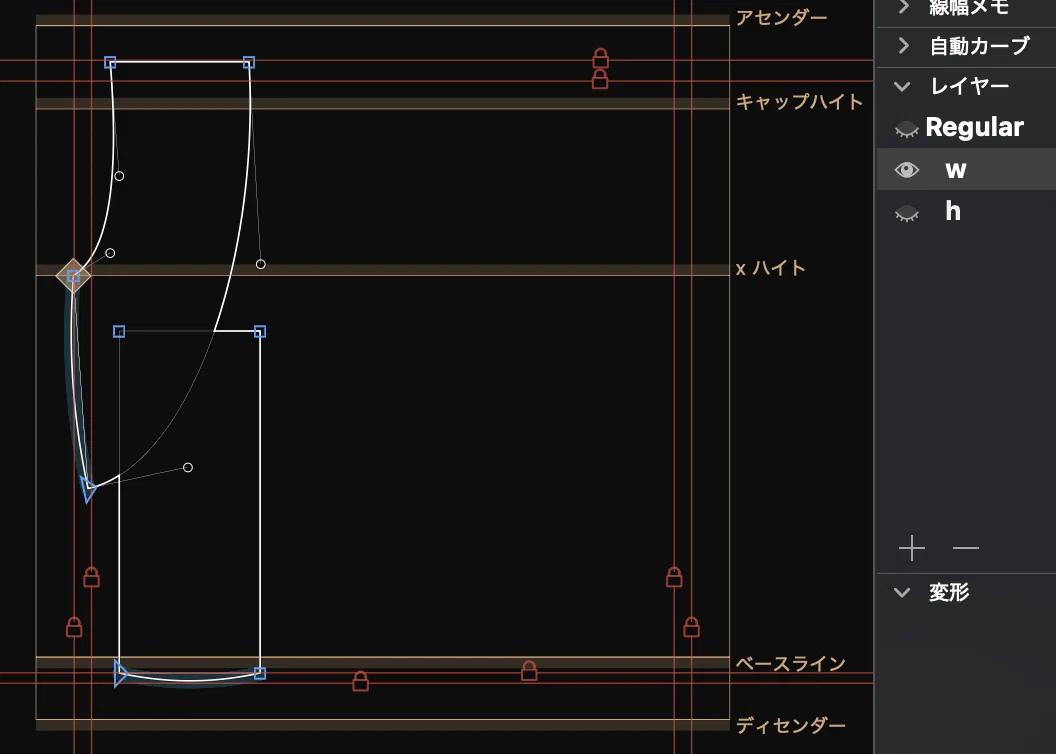Screen dimensions: 1056x754
Task: Click the x ハイト metric label
Action: pos(770,268)
